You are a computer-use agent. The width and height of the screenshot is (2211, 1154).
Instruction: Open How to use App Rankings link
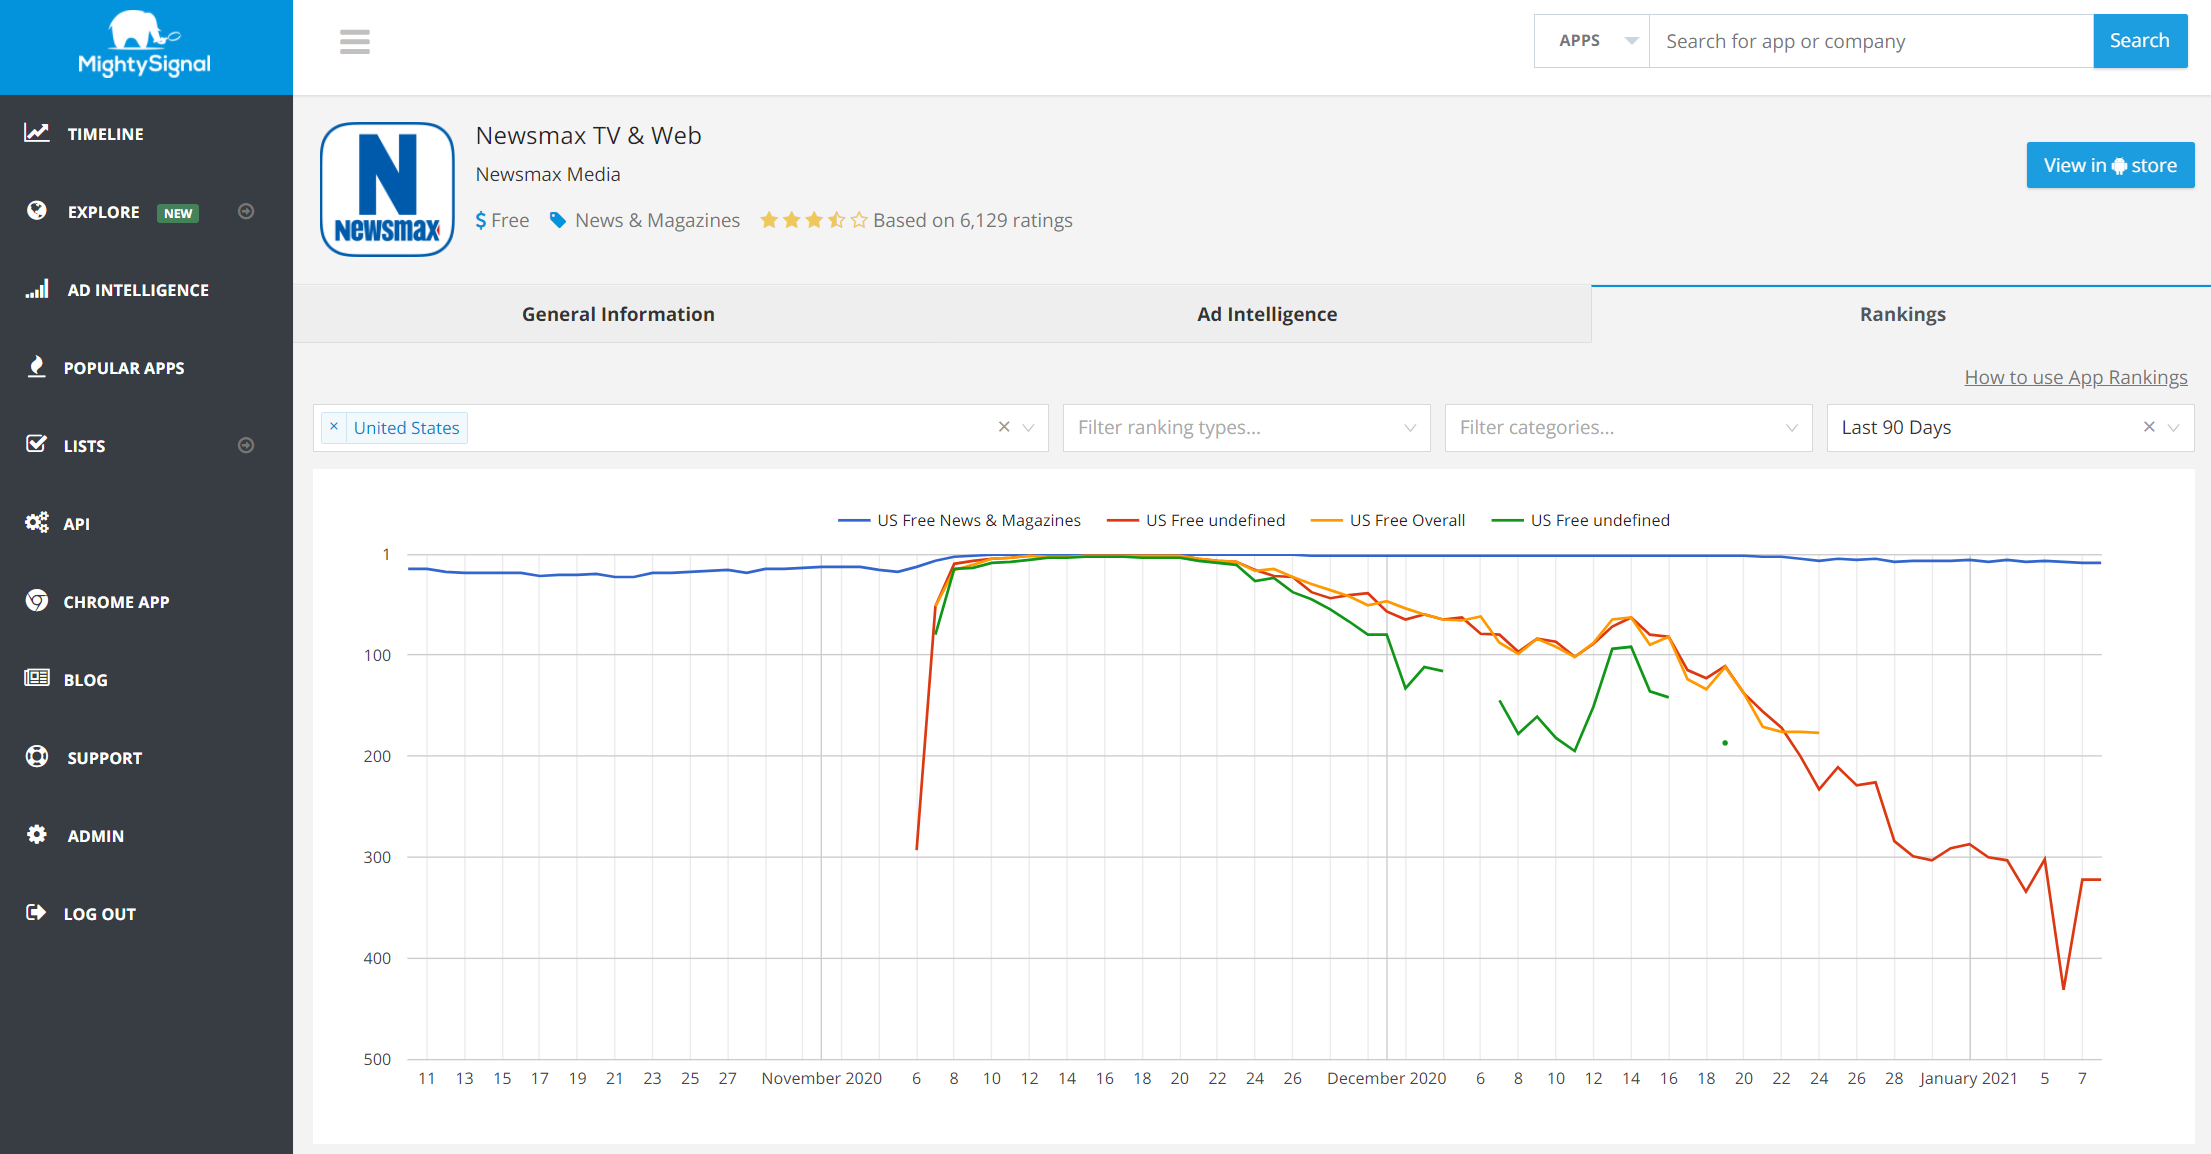point(2076,377)
